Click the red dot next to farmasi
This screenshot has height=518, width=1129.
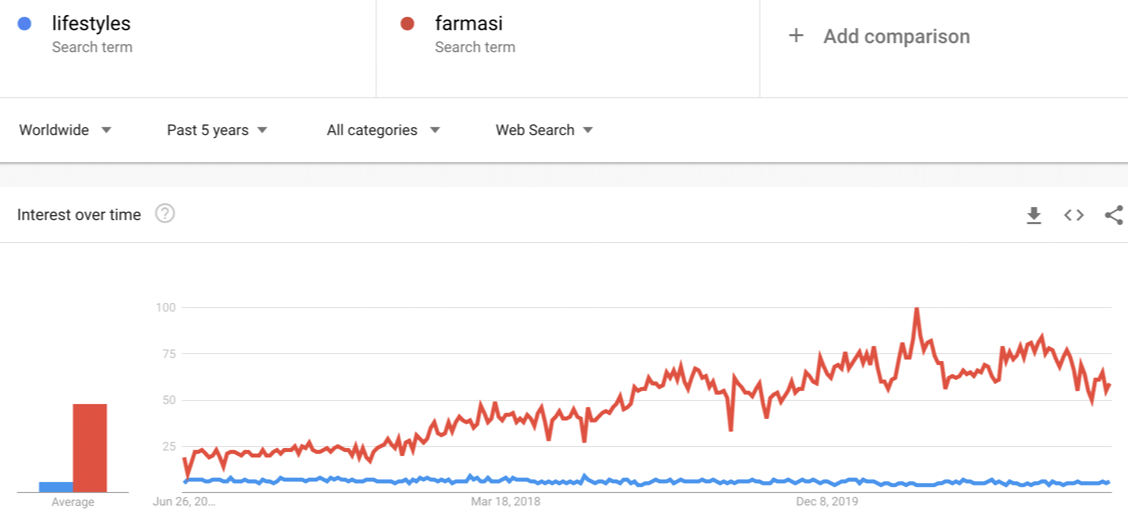[x=407, y=24]
